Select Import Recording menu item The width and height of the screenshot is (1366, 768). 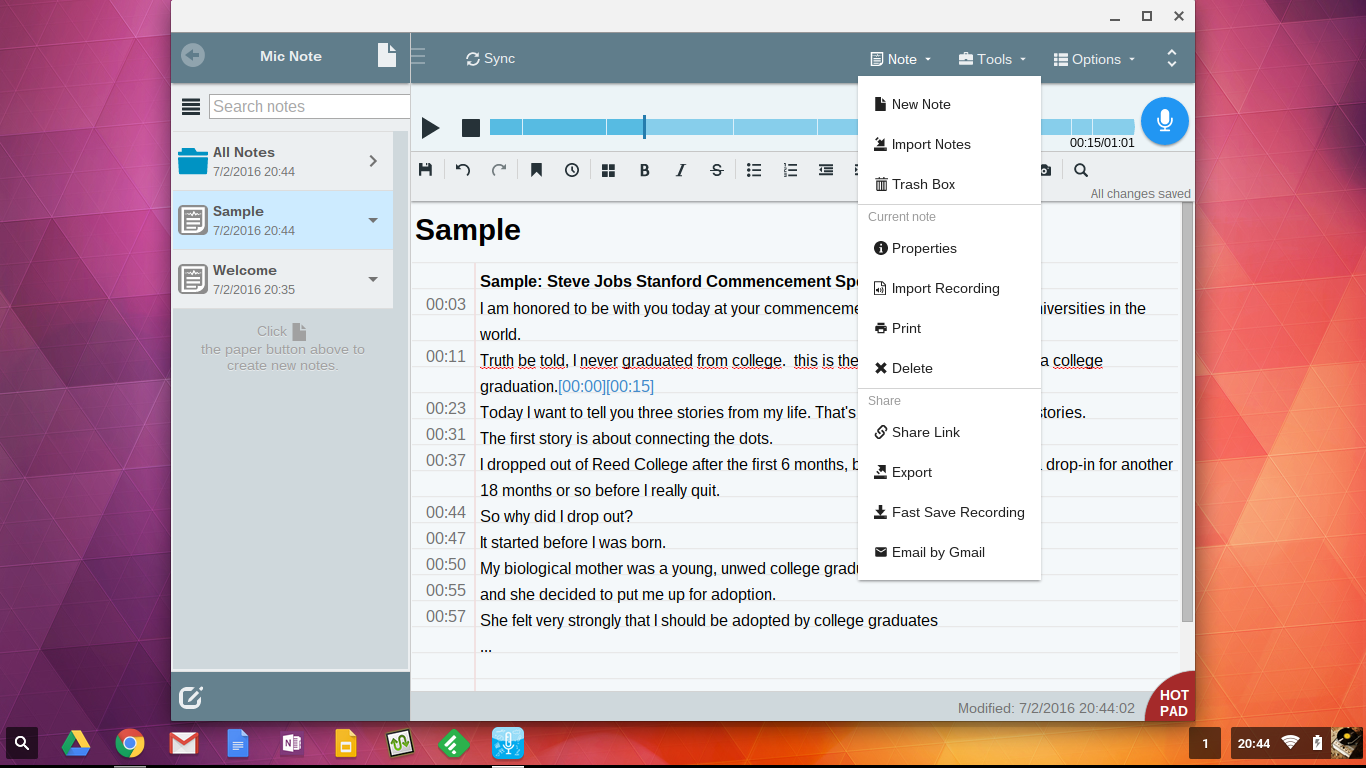coord(949,288)
